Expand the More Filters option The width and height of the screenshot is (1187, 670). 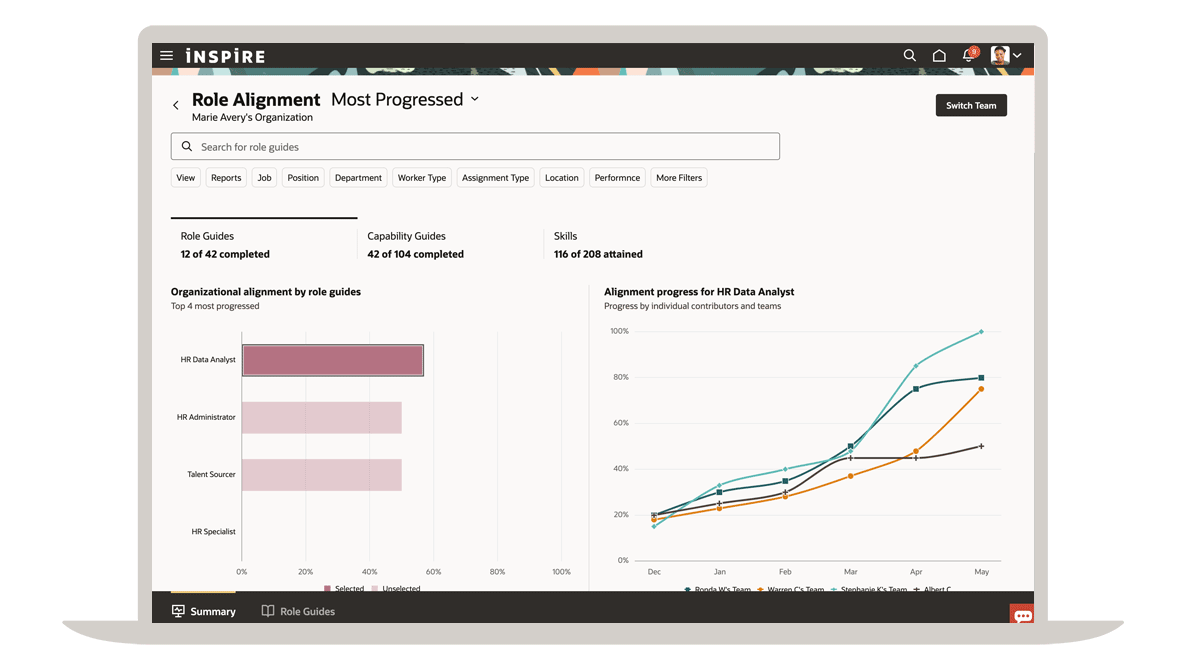tap(679, 178)
